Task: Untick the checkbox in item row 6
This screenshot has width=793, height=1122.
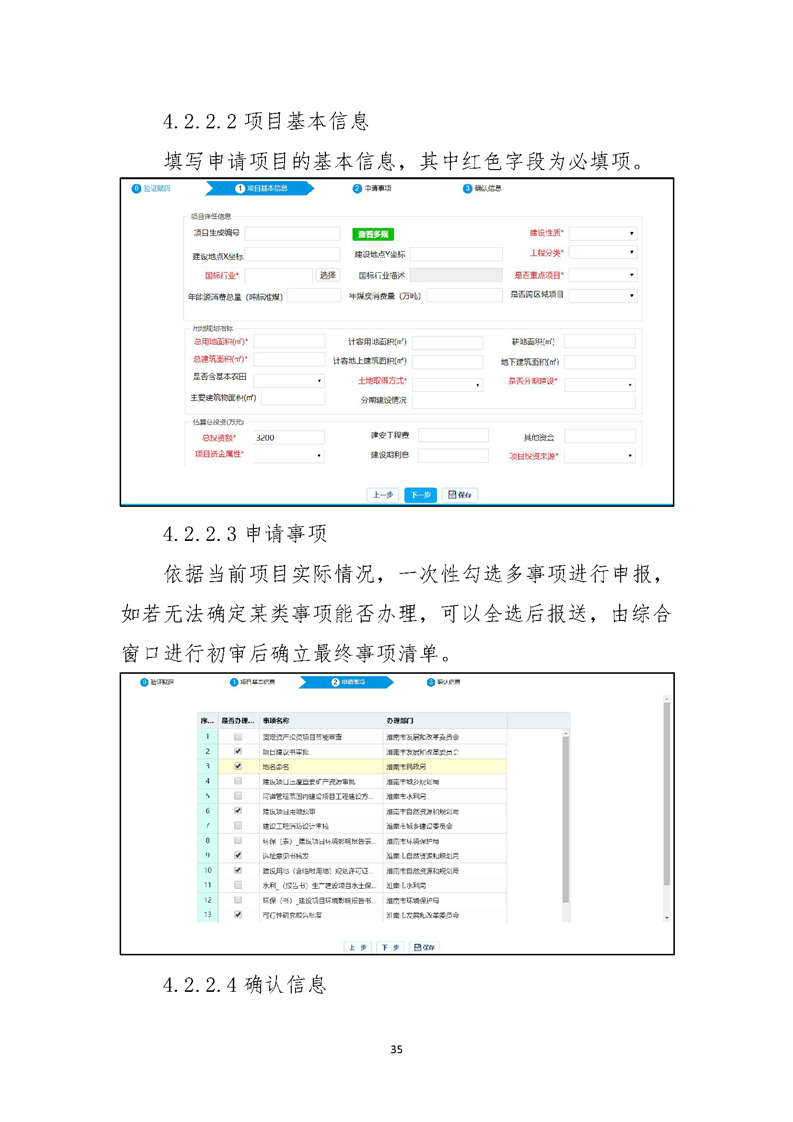Action: coord(238,811)
